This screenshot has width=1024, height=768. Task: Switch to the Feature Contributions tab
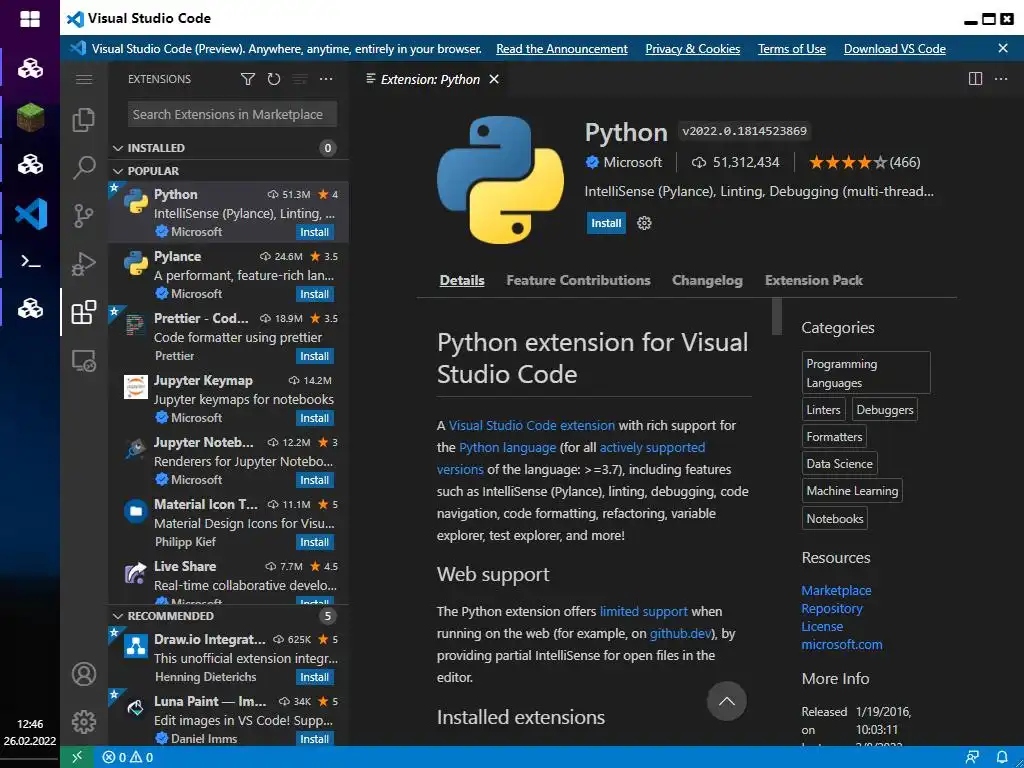[578, 281]
